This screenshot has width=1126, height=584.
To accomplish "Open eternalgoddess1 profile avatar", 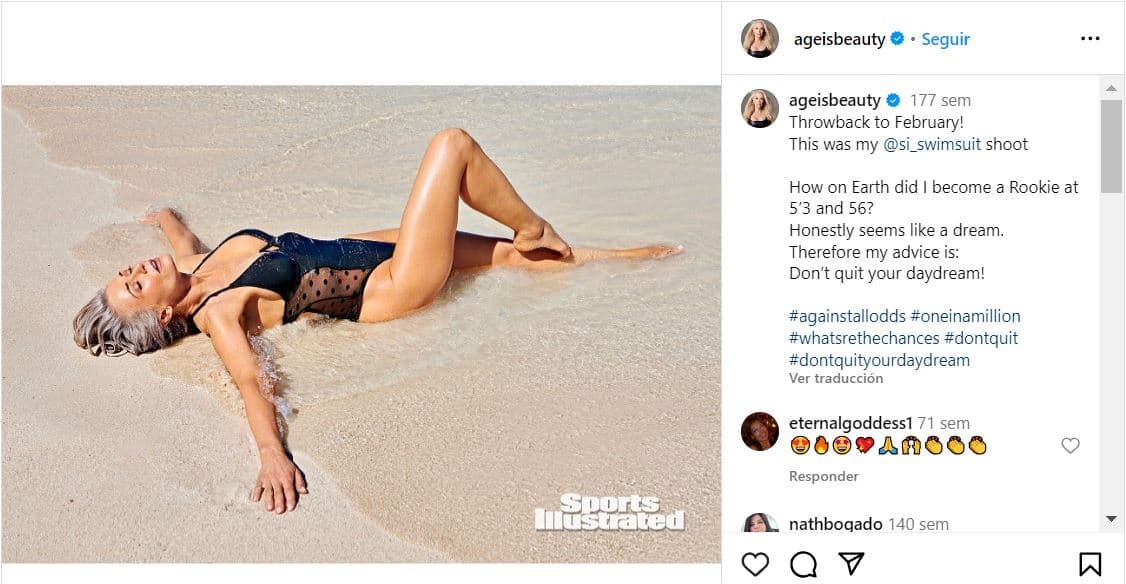I will [x=760, y=432].
